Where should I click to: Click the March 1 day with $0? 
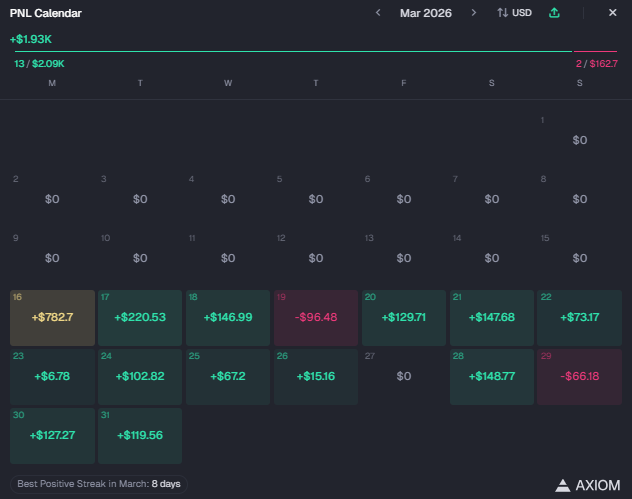(x=580, y=141)
